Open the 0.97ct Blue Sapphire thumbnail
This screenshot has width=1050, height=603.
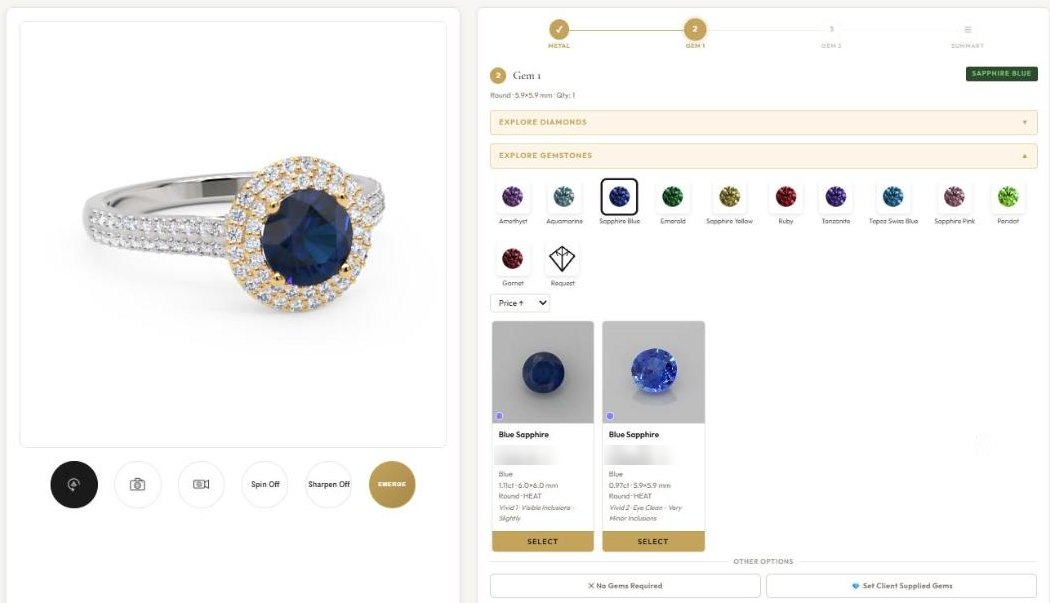(x=654, y=373)
